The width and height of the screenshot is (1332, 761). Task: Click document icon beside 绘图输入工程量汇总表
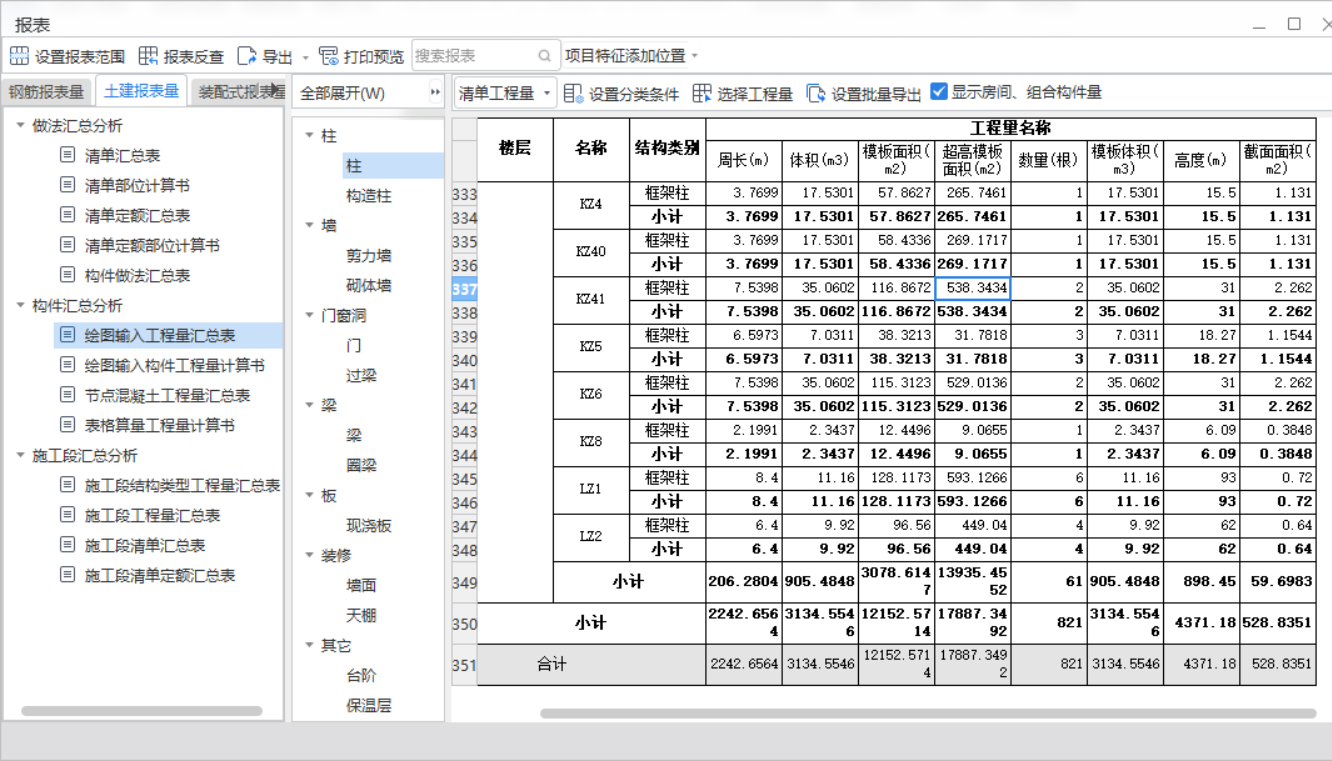click(x=67, y=335)
